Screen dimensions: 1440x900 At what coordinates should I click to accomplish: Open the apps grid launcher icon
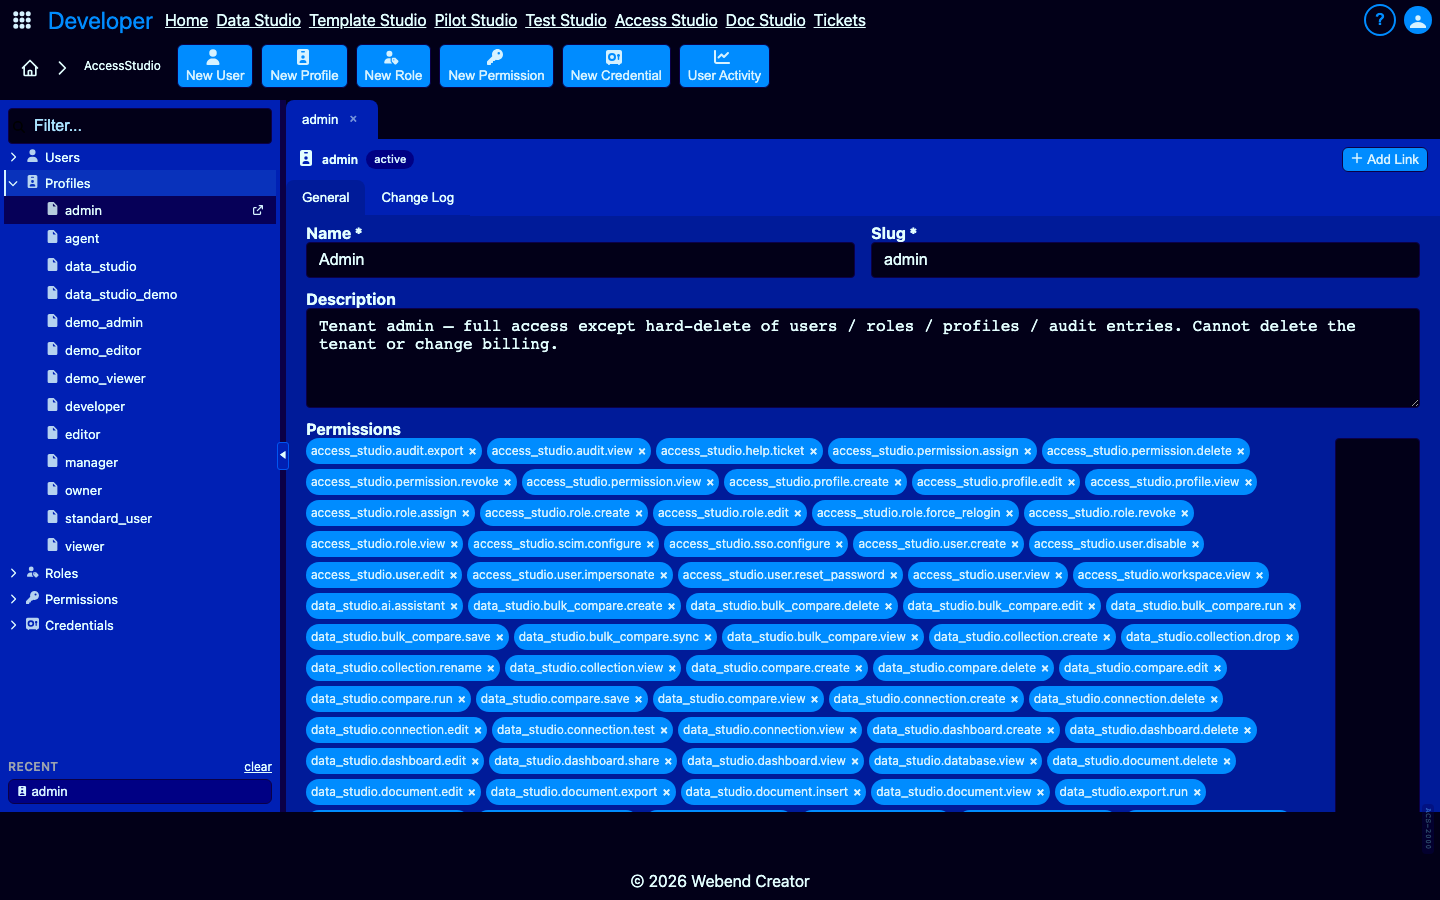pos(22,20)
